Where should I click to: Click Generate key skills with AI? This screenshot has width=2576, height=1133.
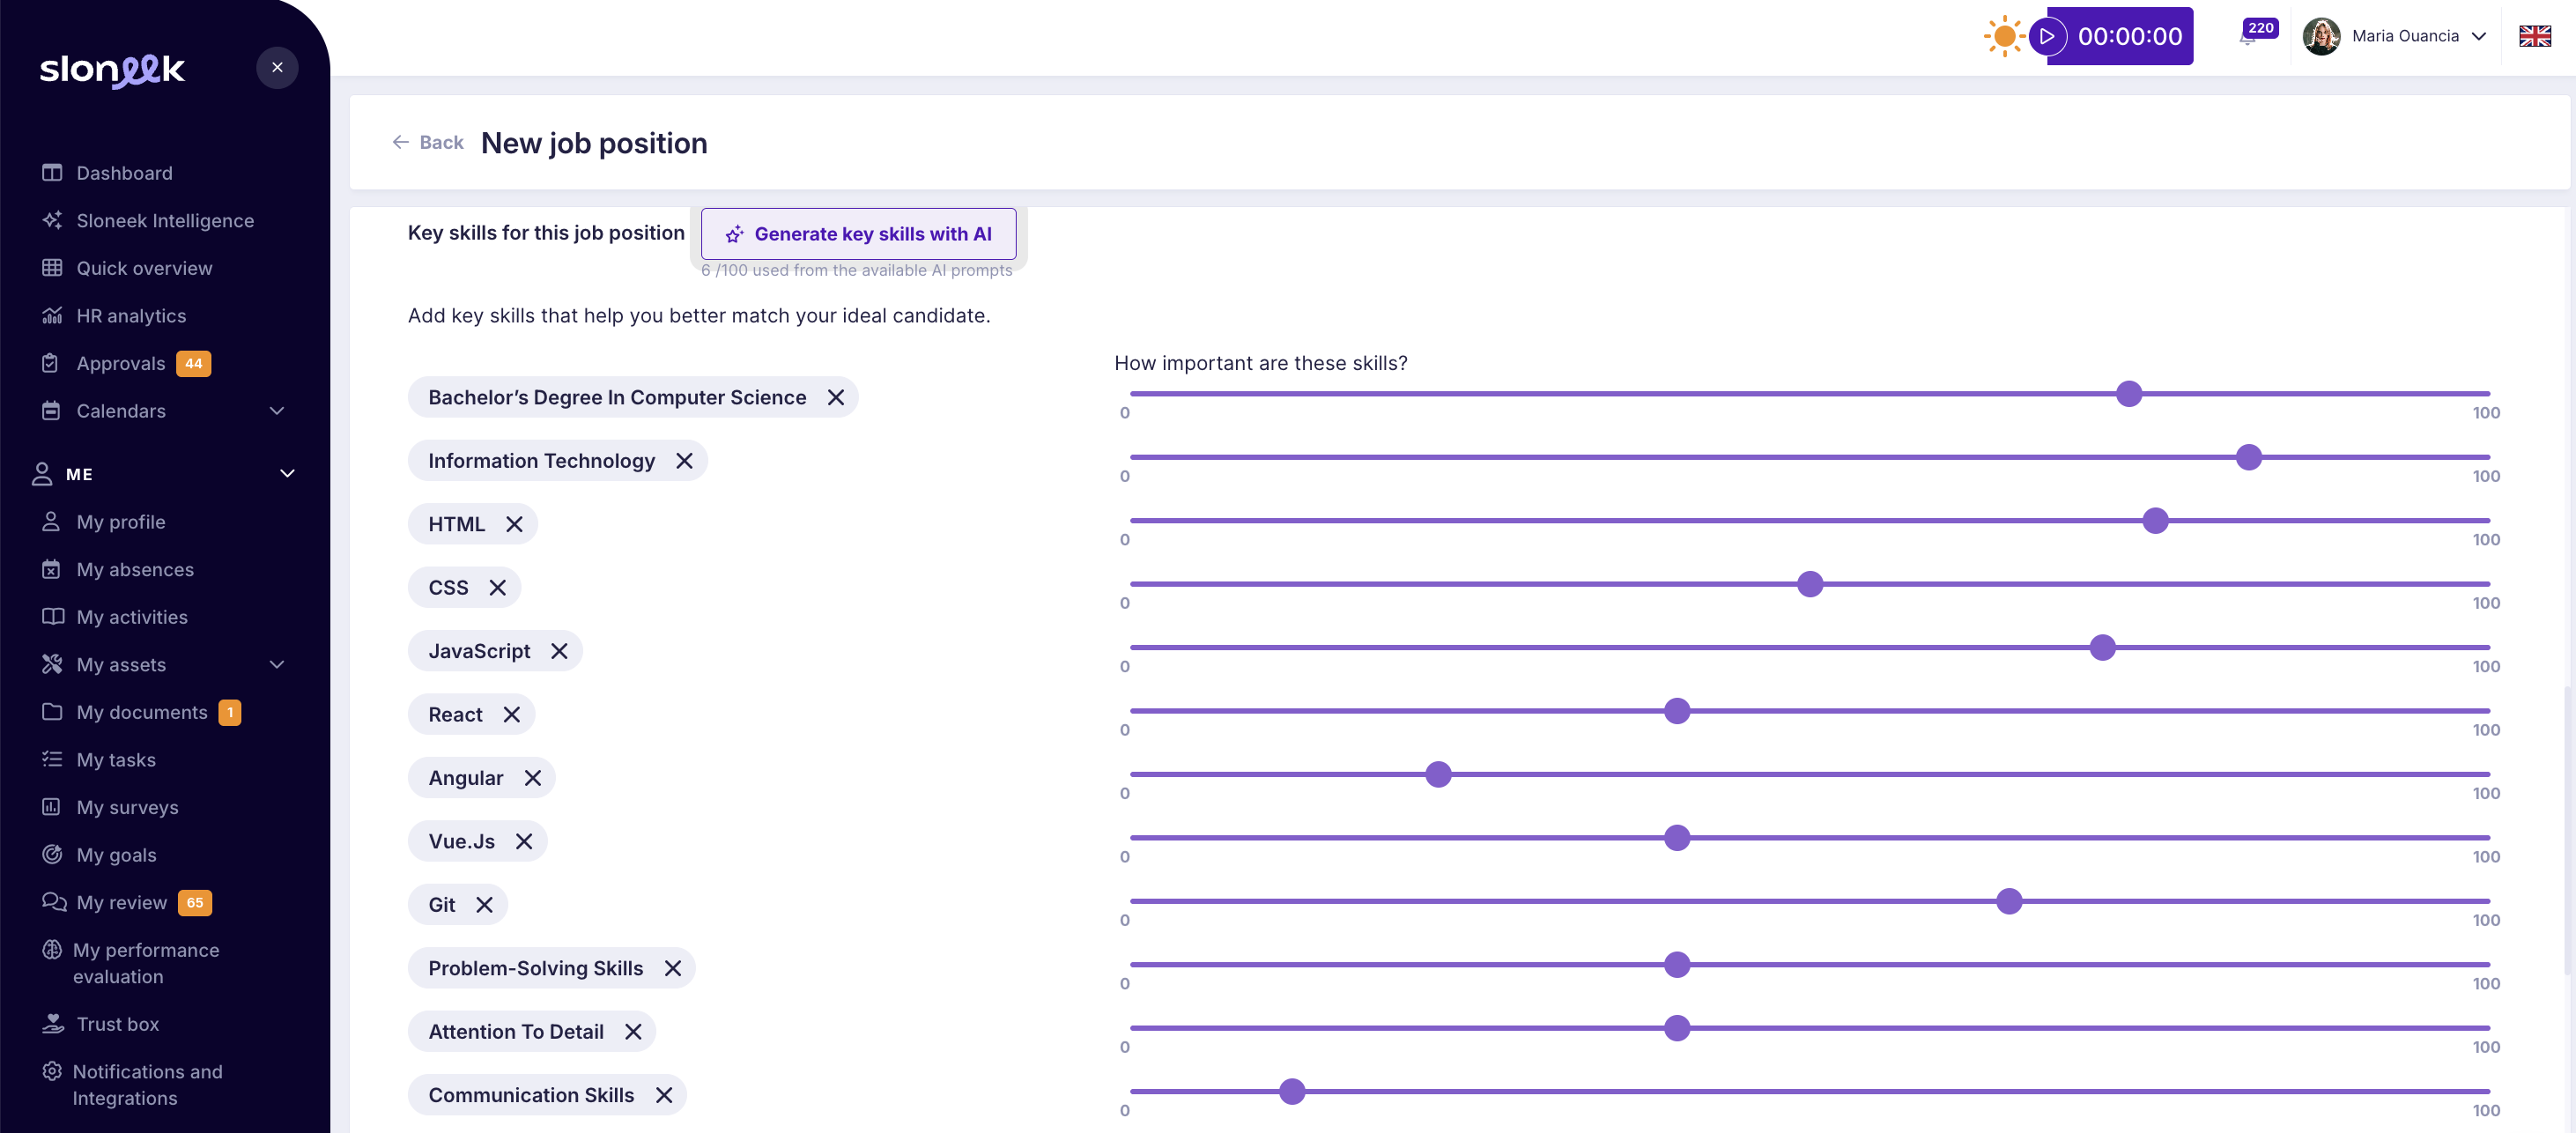[x=858, y=234]
